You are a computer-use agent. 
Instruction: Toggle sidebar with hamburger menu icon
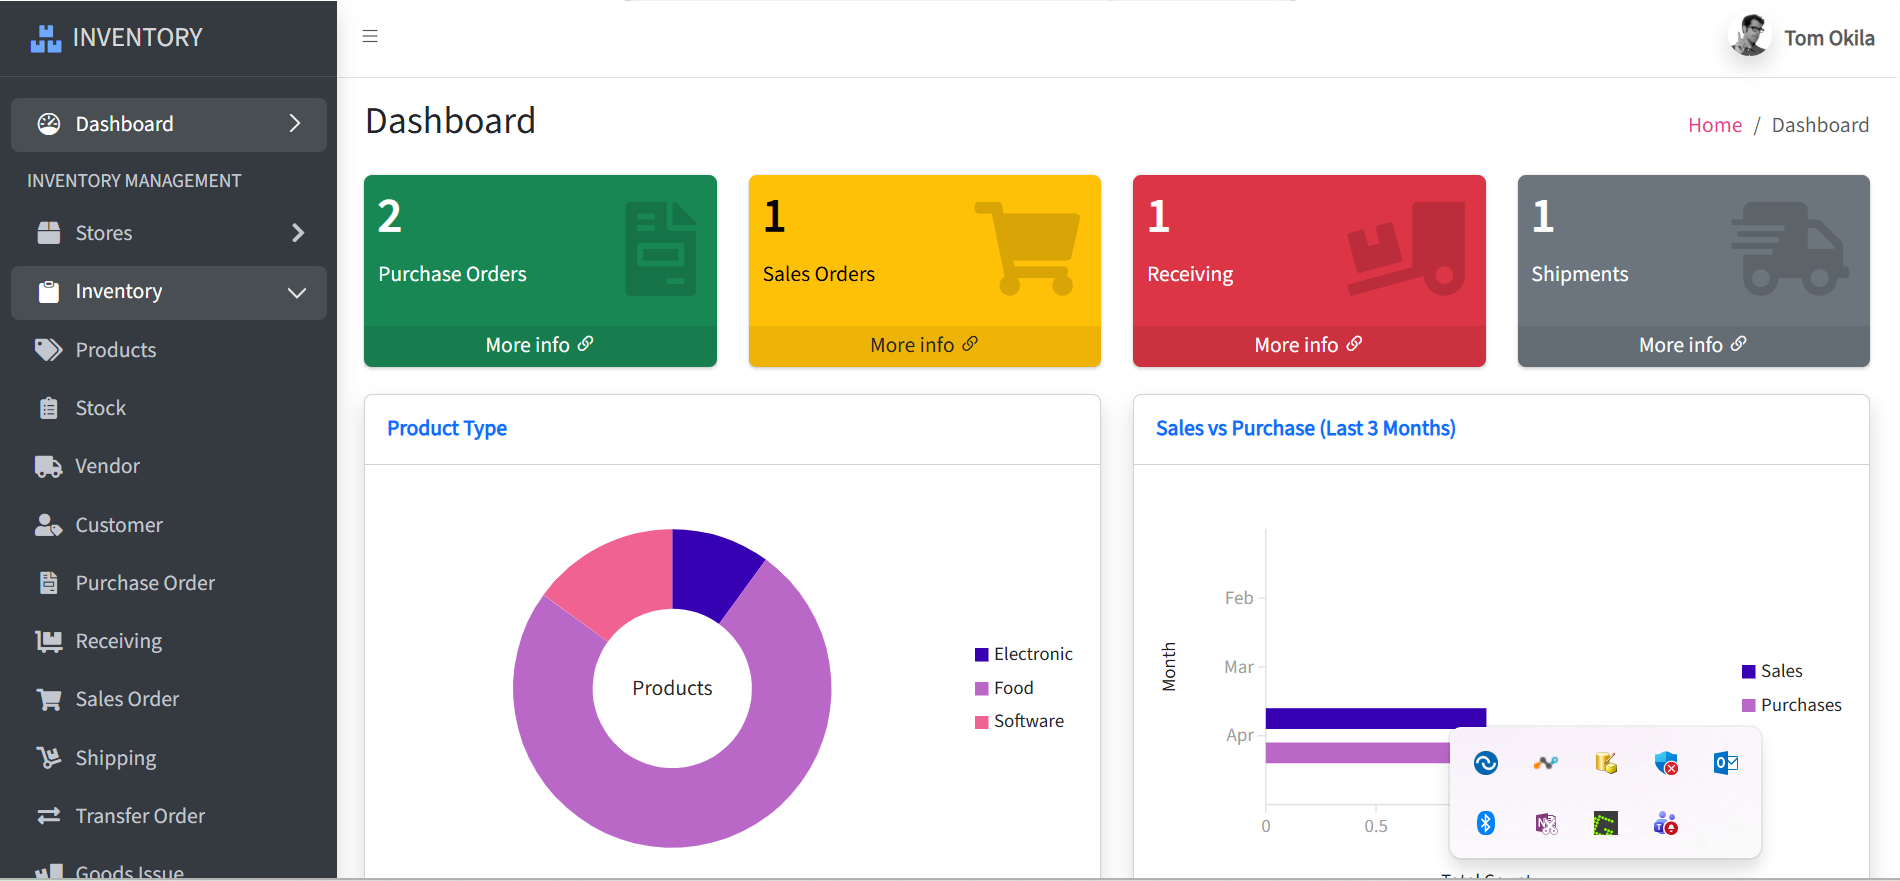pyautogui.click(x=370, y=37)
